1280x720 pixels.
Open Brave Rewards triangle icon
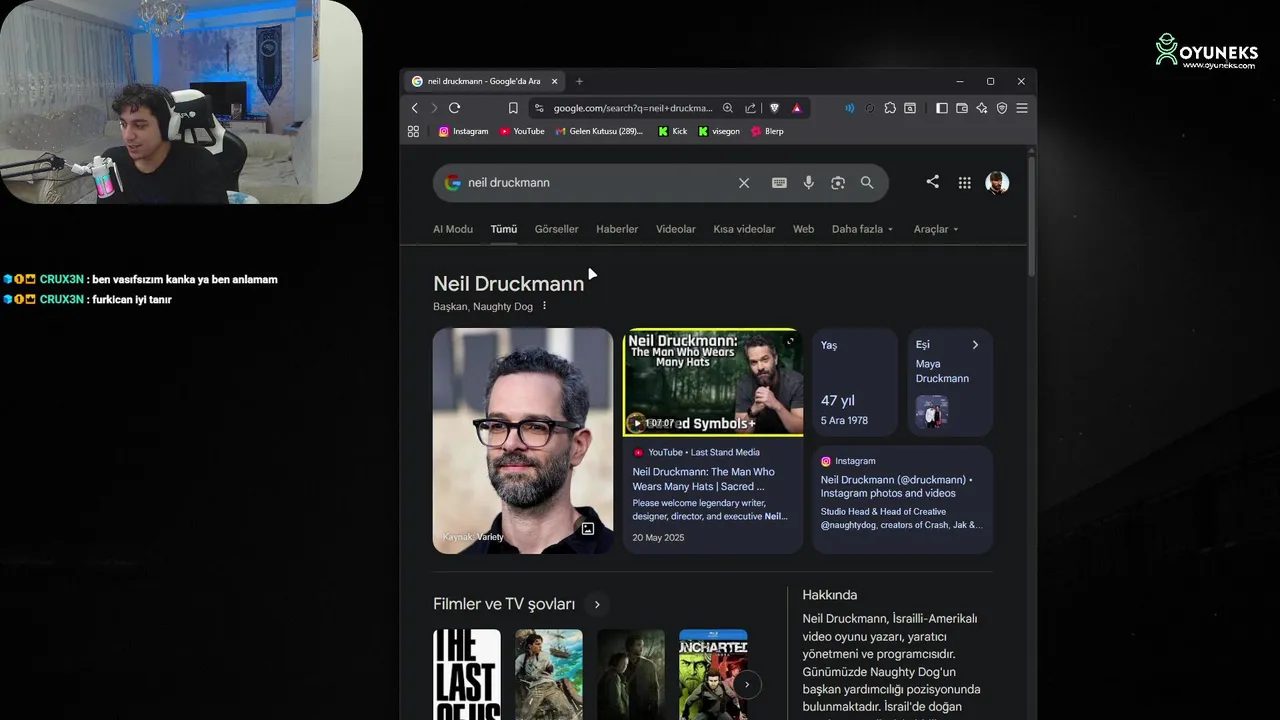point(797,108)
